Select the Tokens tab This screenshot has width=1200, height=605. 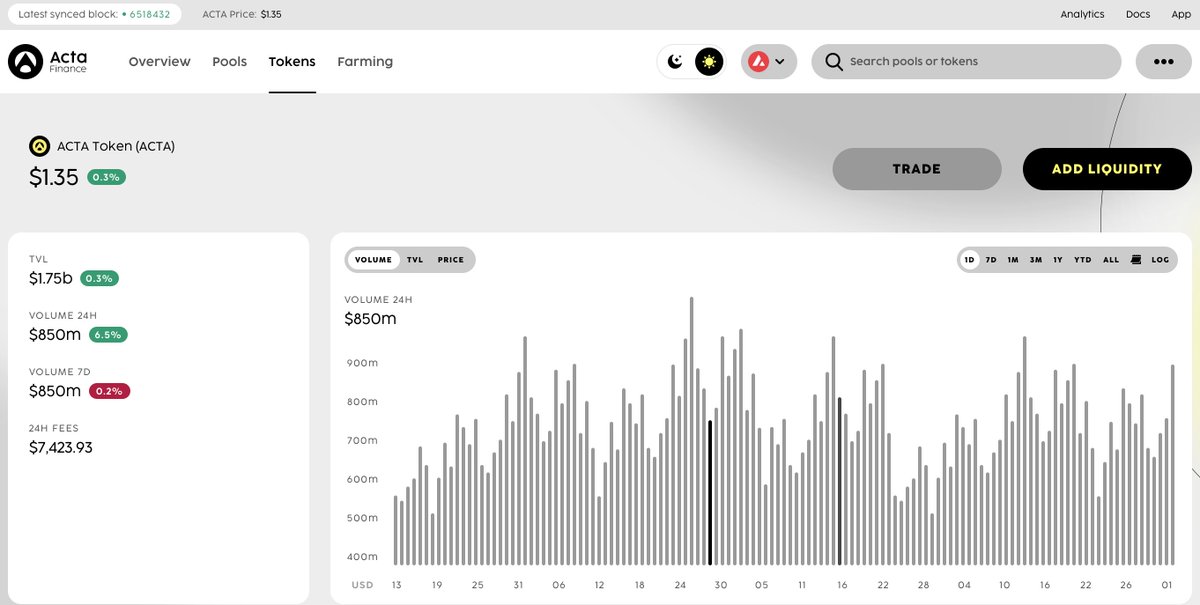[292, 62]
